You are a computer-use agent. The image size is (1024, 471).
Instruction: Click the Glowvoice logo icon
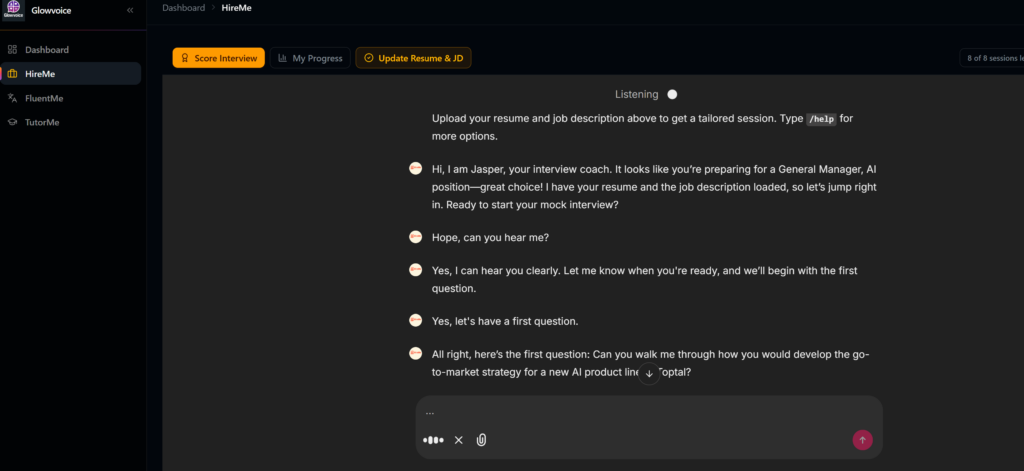13,9
